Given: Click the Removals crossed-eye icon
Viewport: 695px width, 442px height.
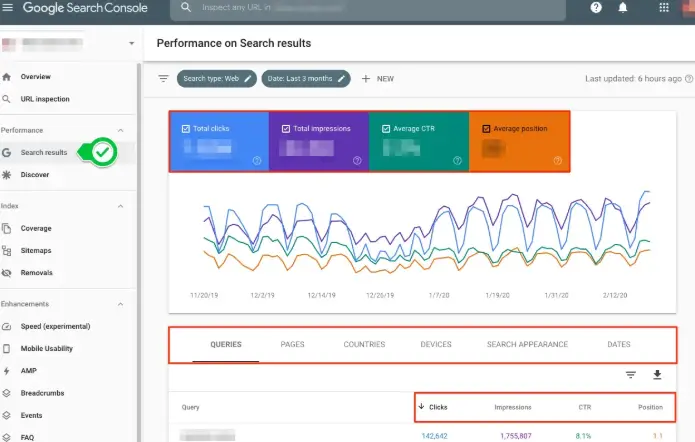Looking at the screenshot, I should [x=6, y=273].
